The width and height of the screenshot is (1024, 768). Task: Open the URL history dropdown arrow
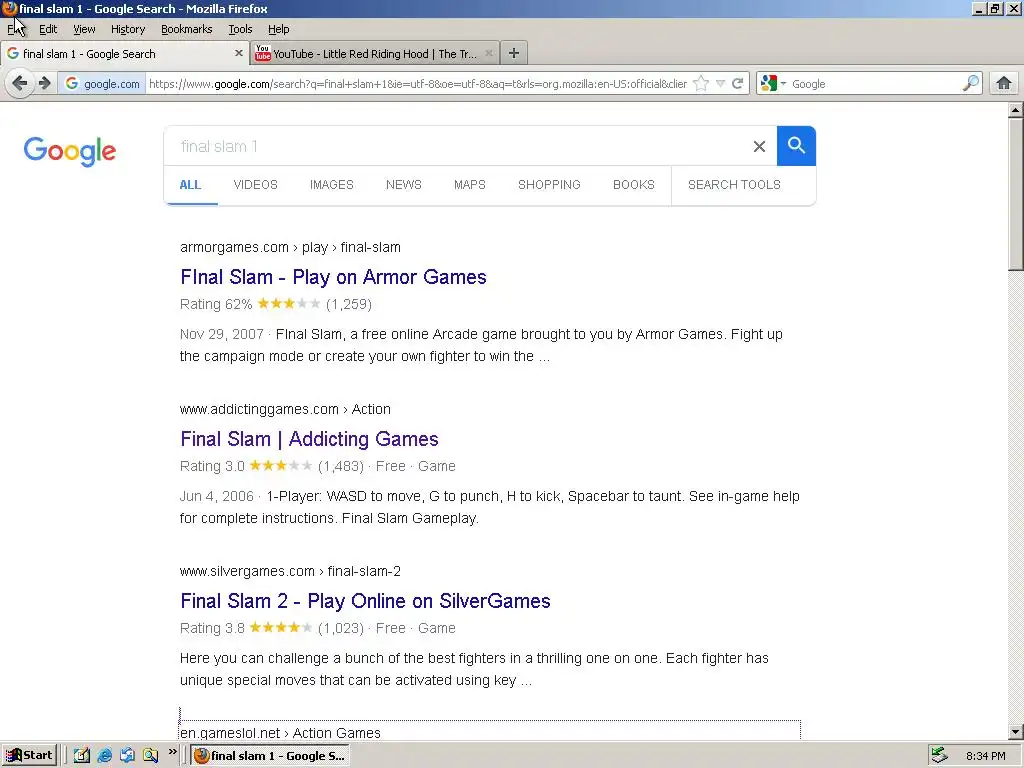(720, 84)
